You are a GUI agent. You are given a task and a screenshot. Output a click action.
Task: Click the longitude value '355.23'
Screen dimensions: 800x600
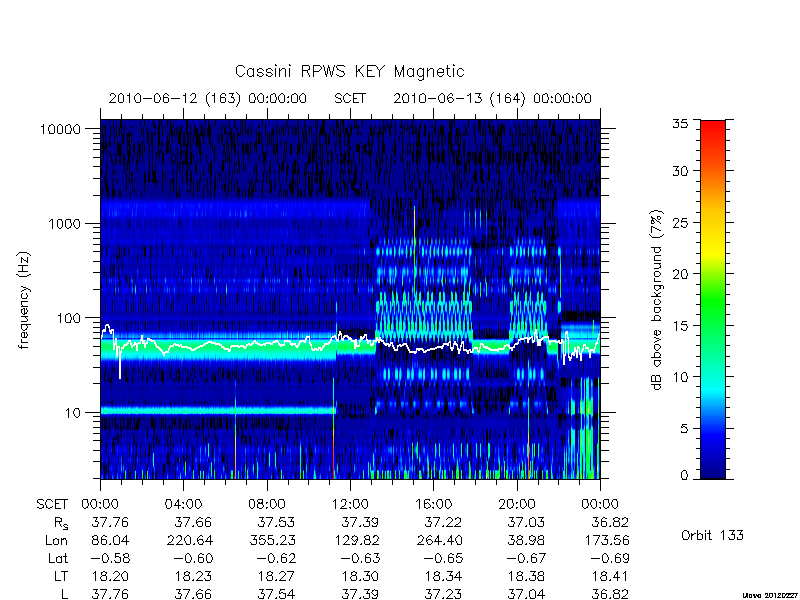(273, 540)
